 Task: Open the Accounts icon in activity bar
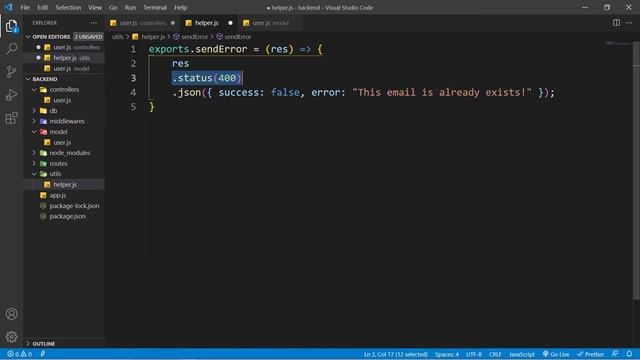click(11, 314)
